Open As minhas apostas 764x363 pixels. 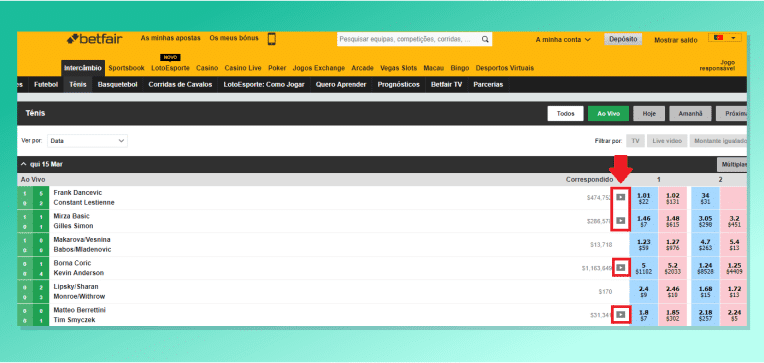171,38
